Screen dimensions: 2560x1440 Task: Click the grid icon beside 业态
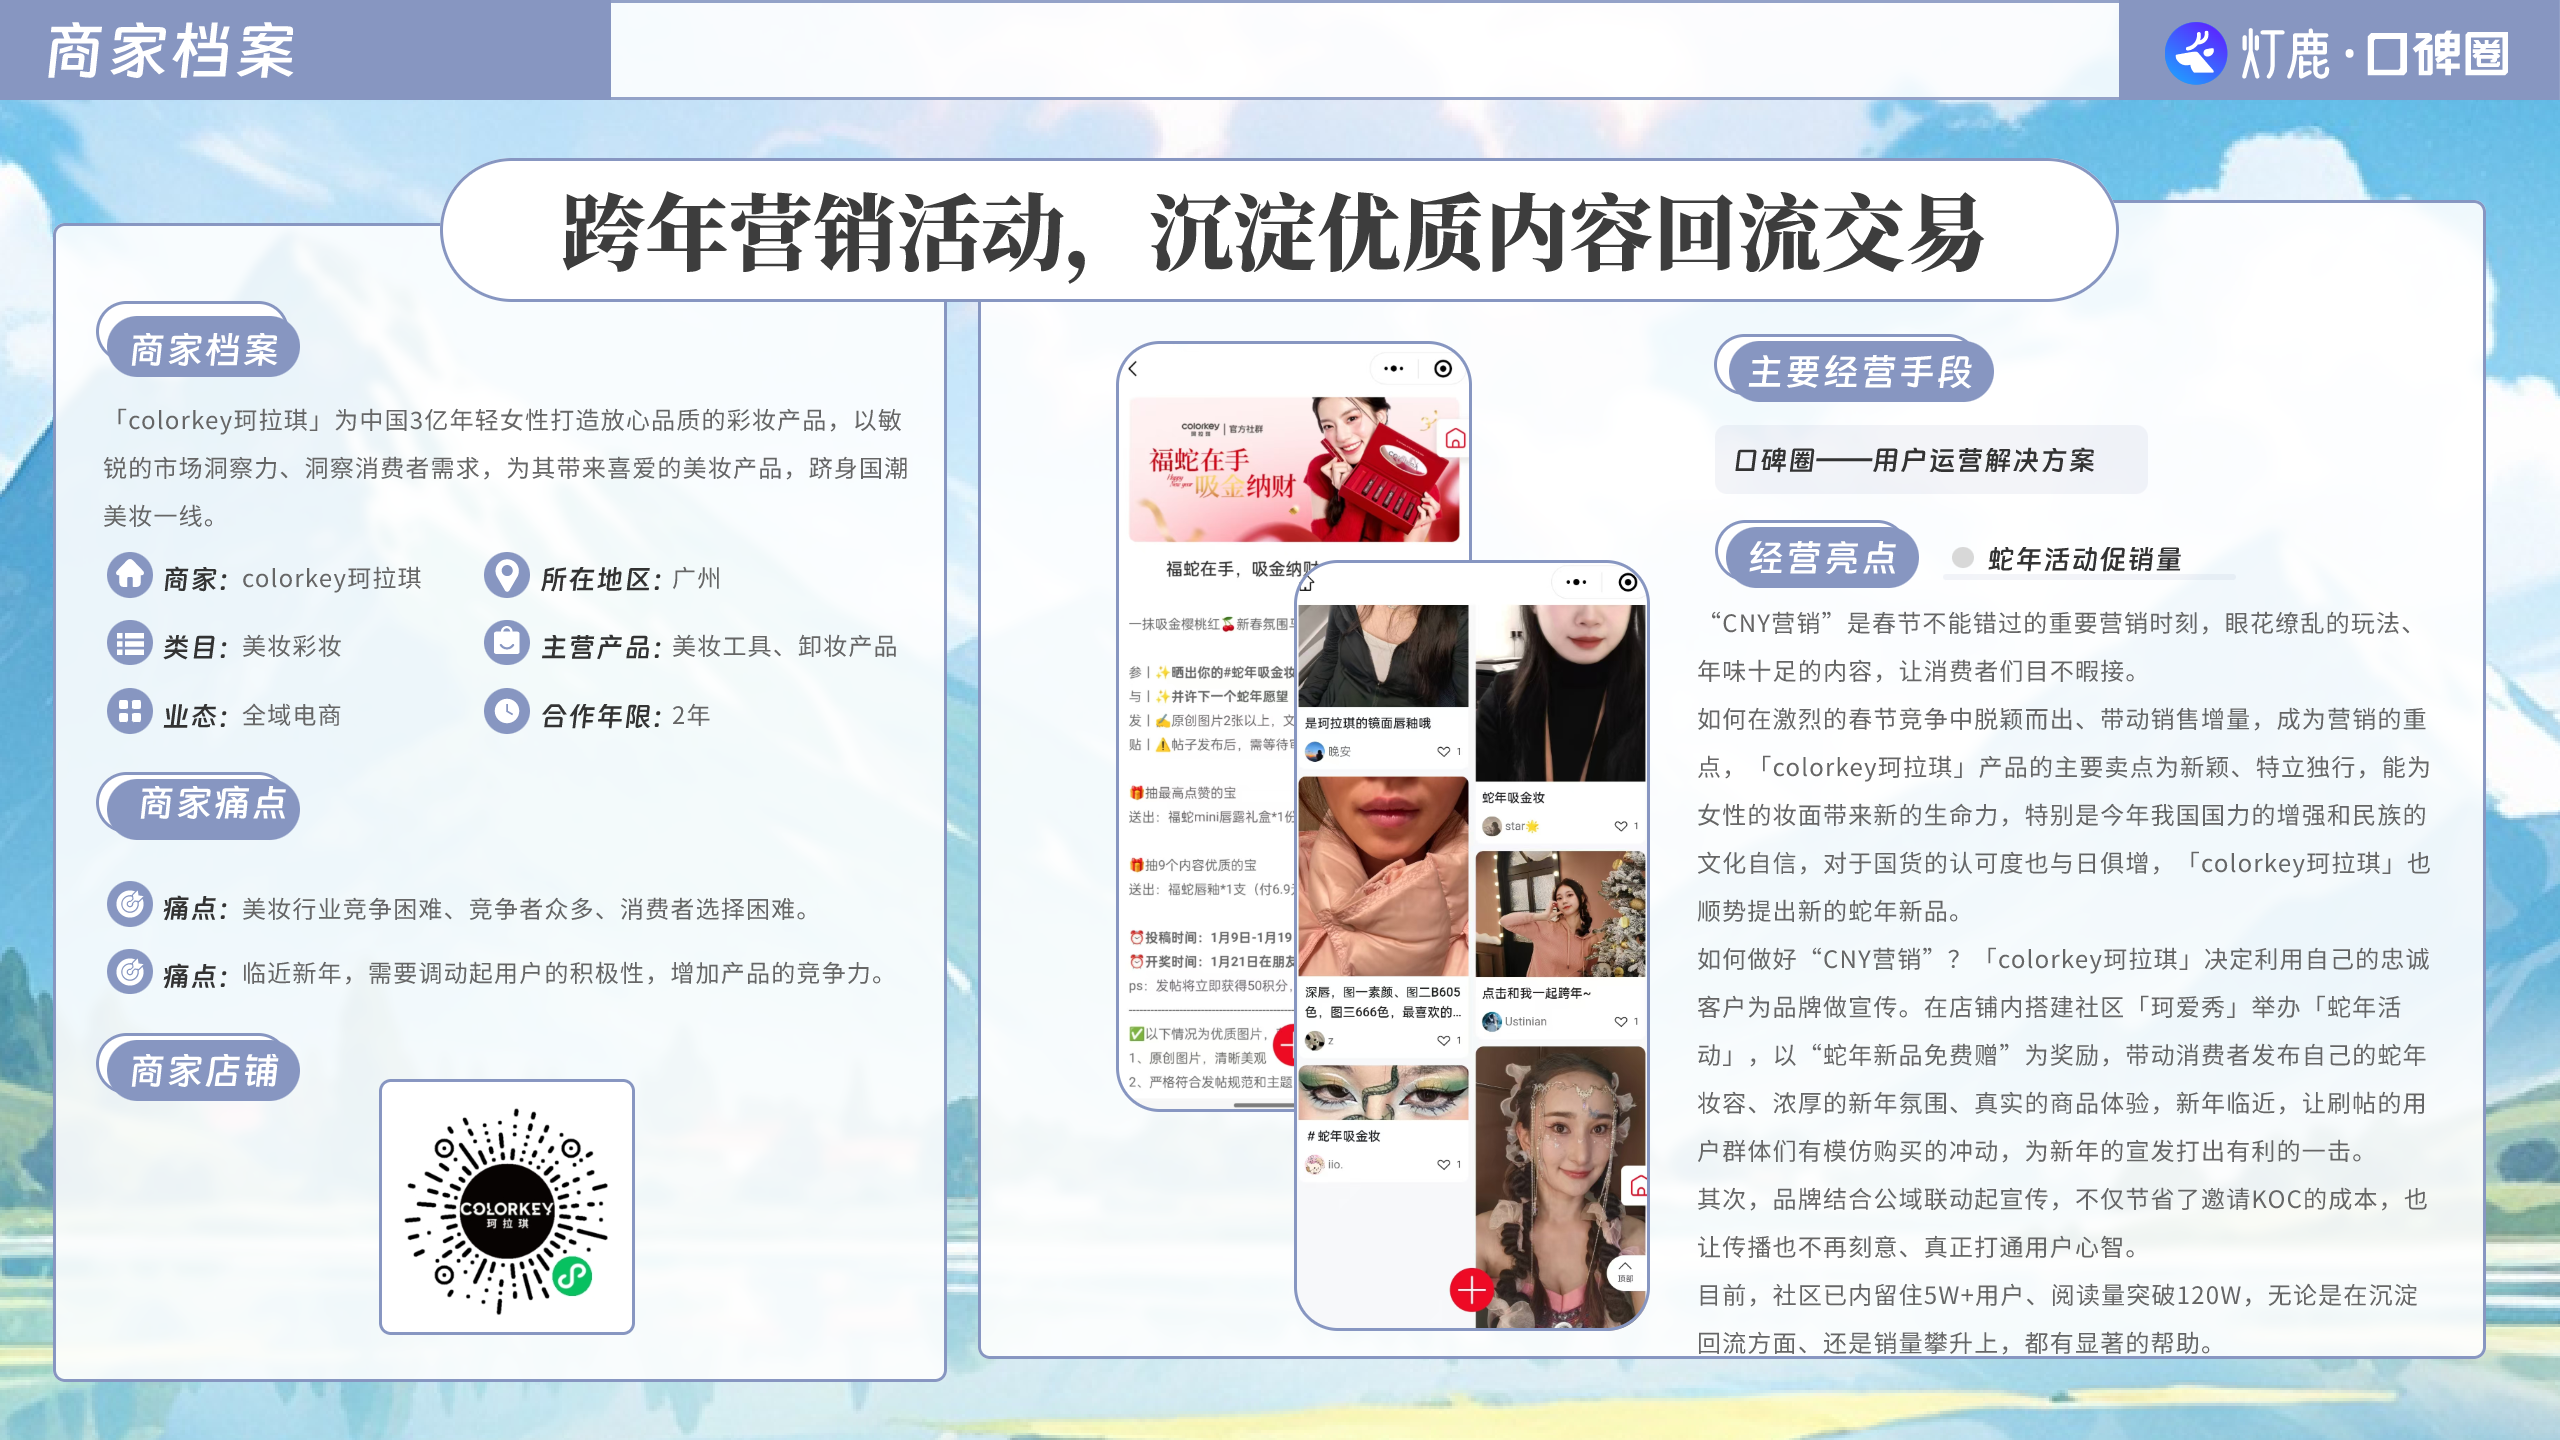pyautogui.click(x=130, y=712)
